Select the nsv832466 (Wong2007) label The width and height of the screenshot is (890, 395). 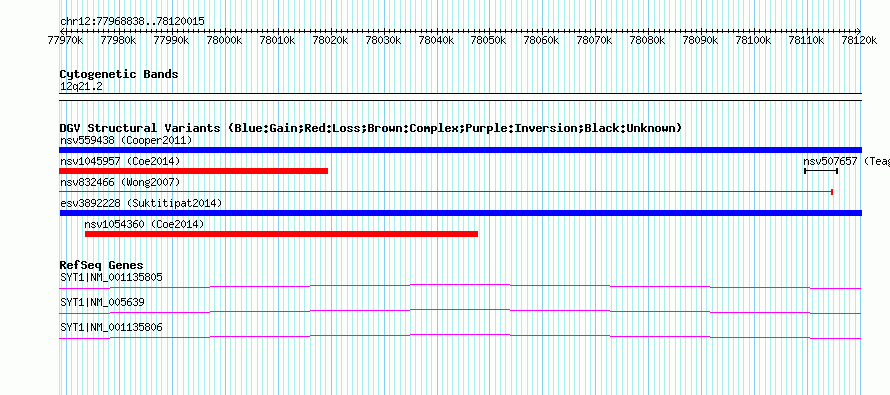[x=120, y=182]
